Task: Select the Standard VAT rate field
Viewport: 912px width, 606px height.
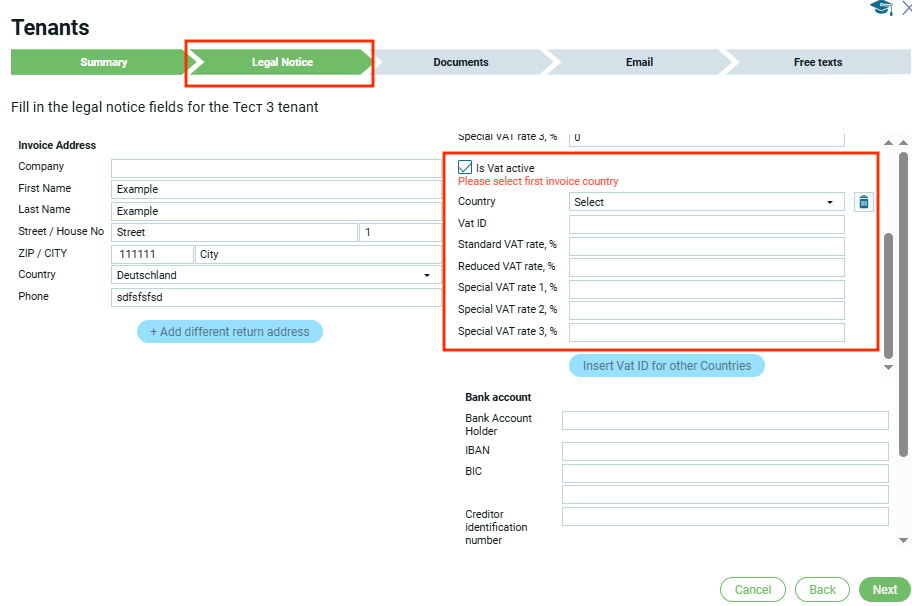Action: (706, 246)
